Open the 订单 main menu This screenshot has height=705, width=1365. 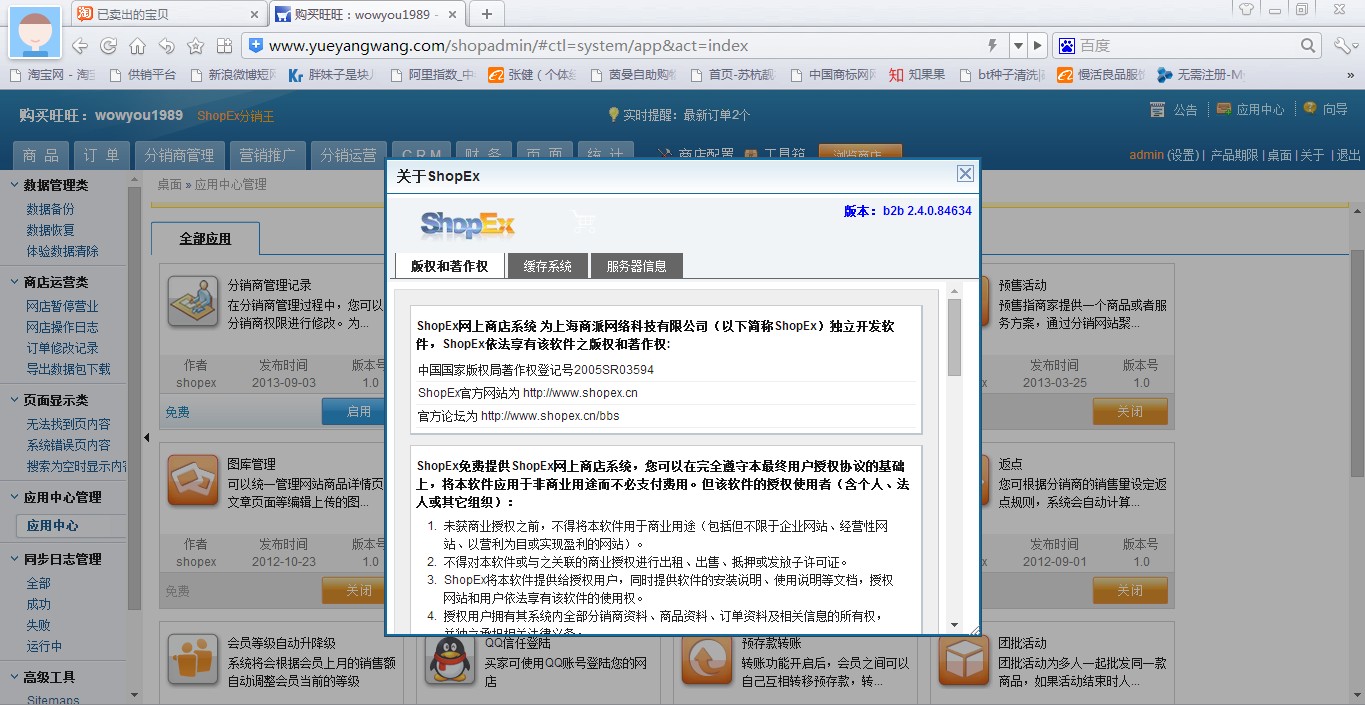(101, 155)
